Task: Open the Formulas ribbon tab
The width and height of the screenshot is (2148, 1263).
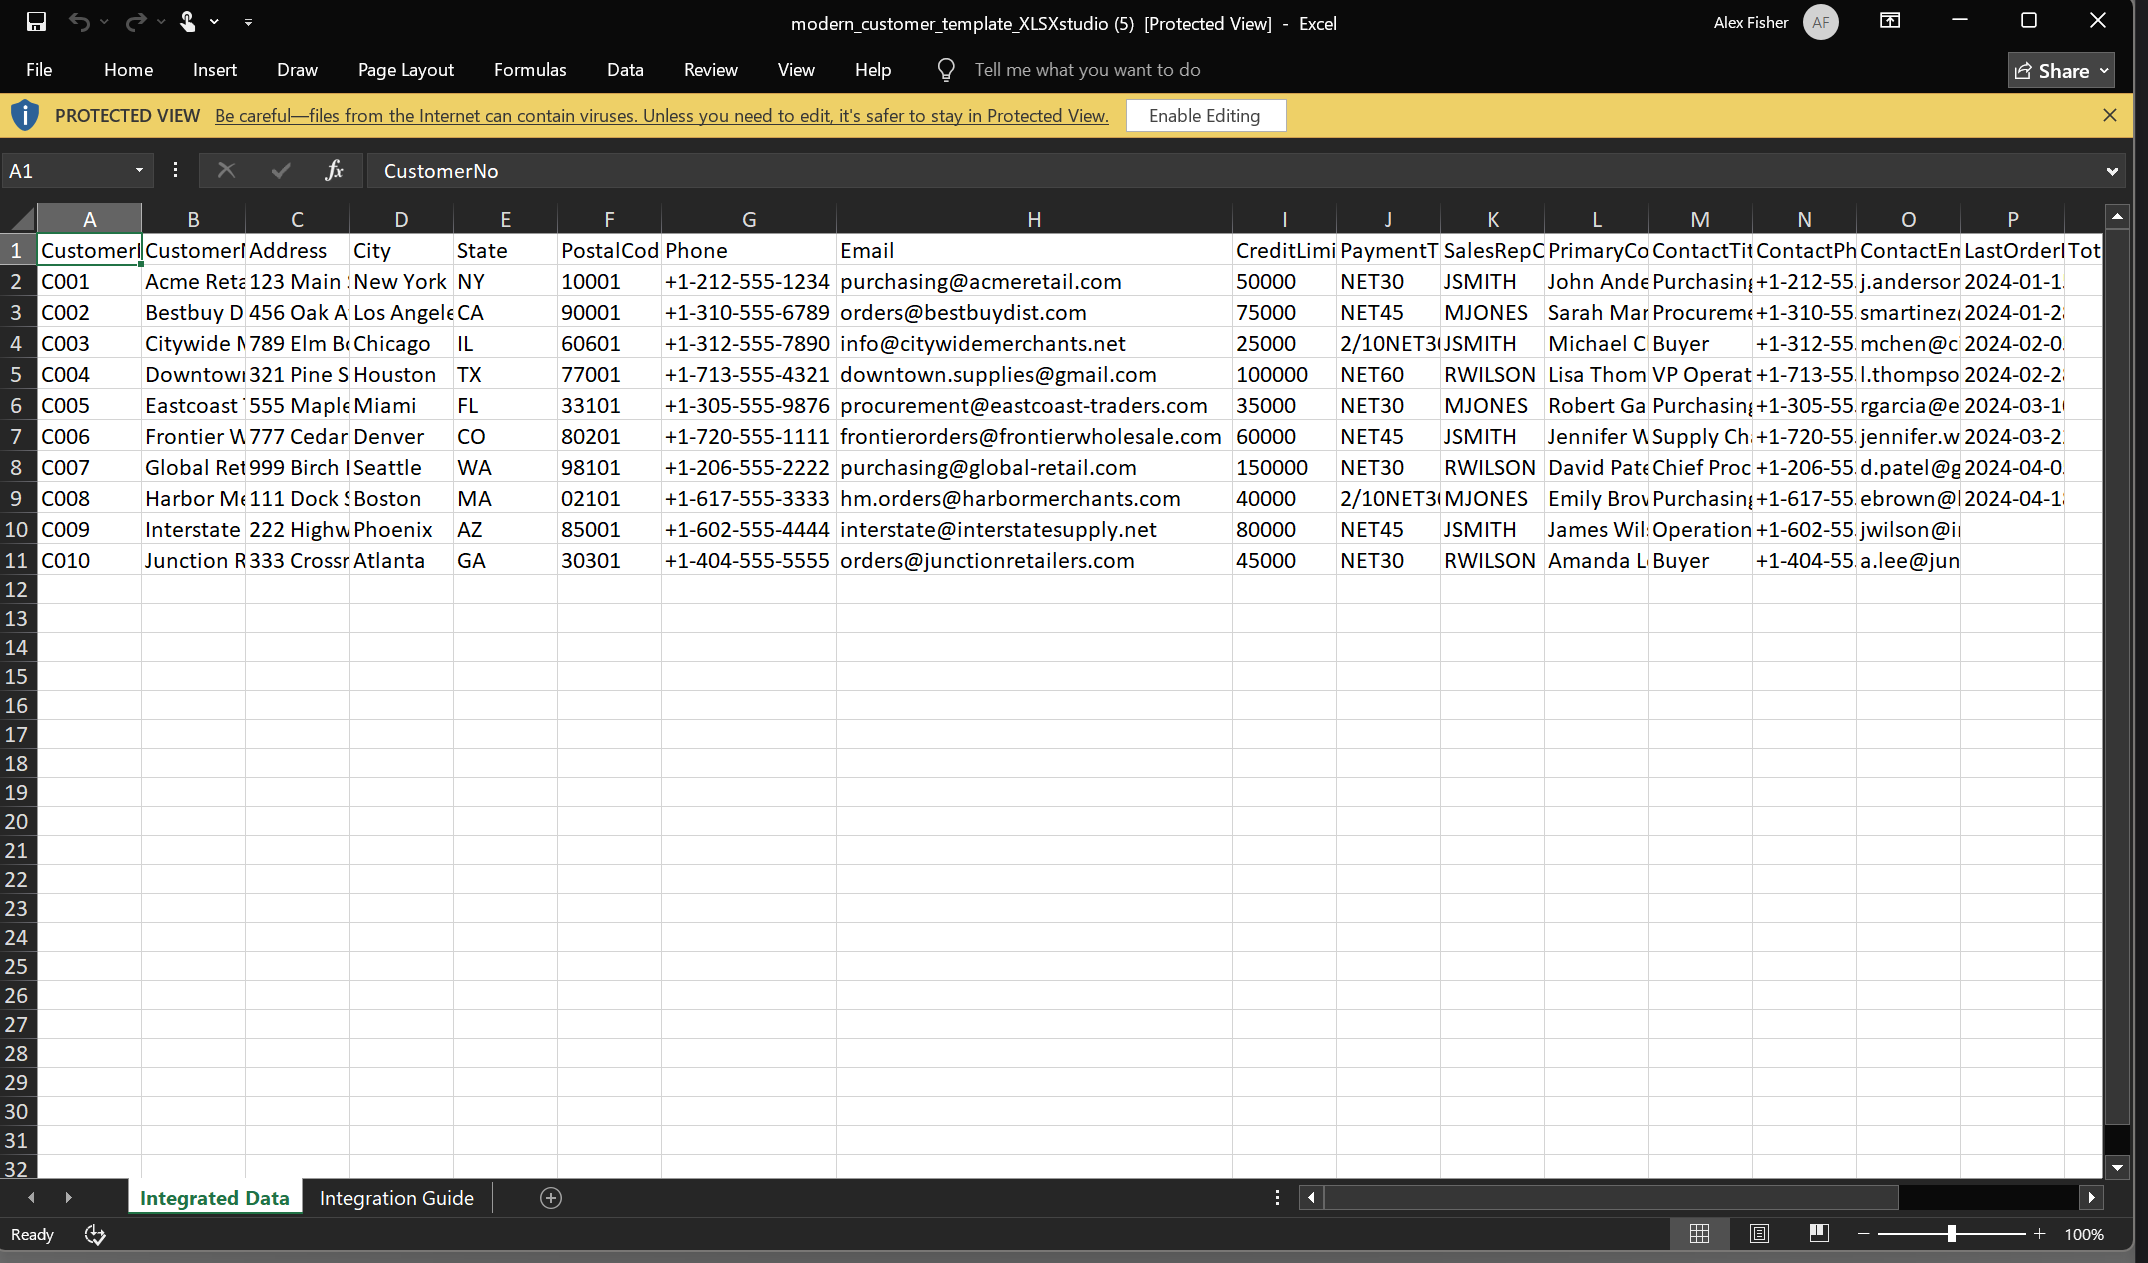Action: pyautogui.click(x=530, y=70)
